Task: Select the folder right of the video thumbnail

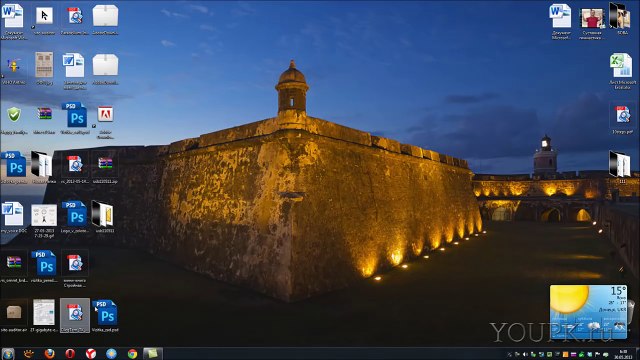Action: (620, 16)
